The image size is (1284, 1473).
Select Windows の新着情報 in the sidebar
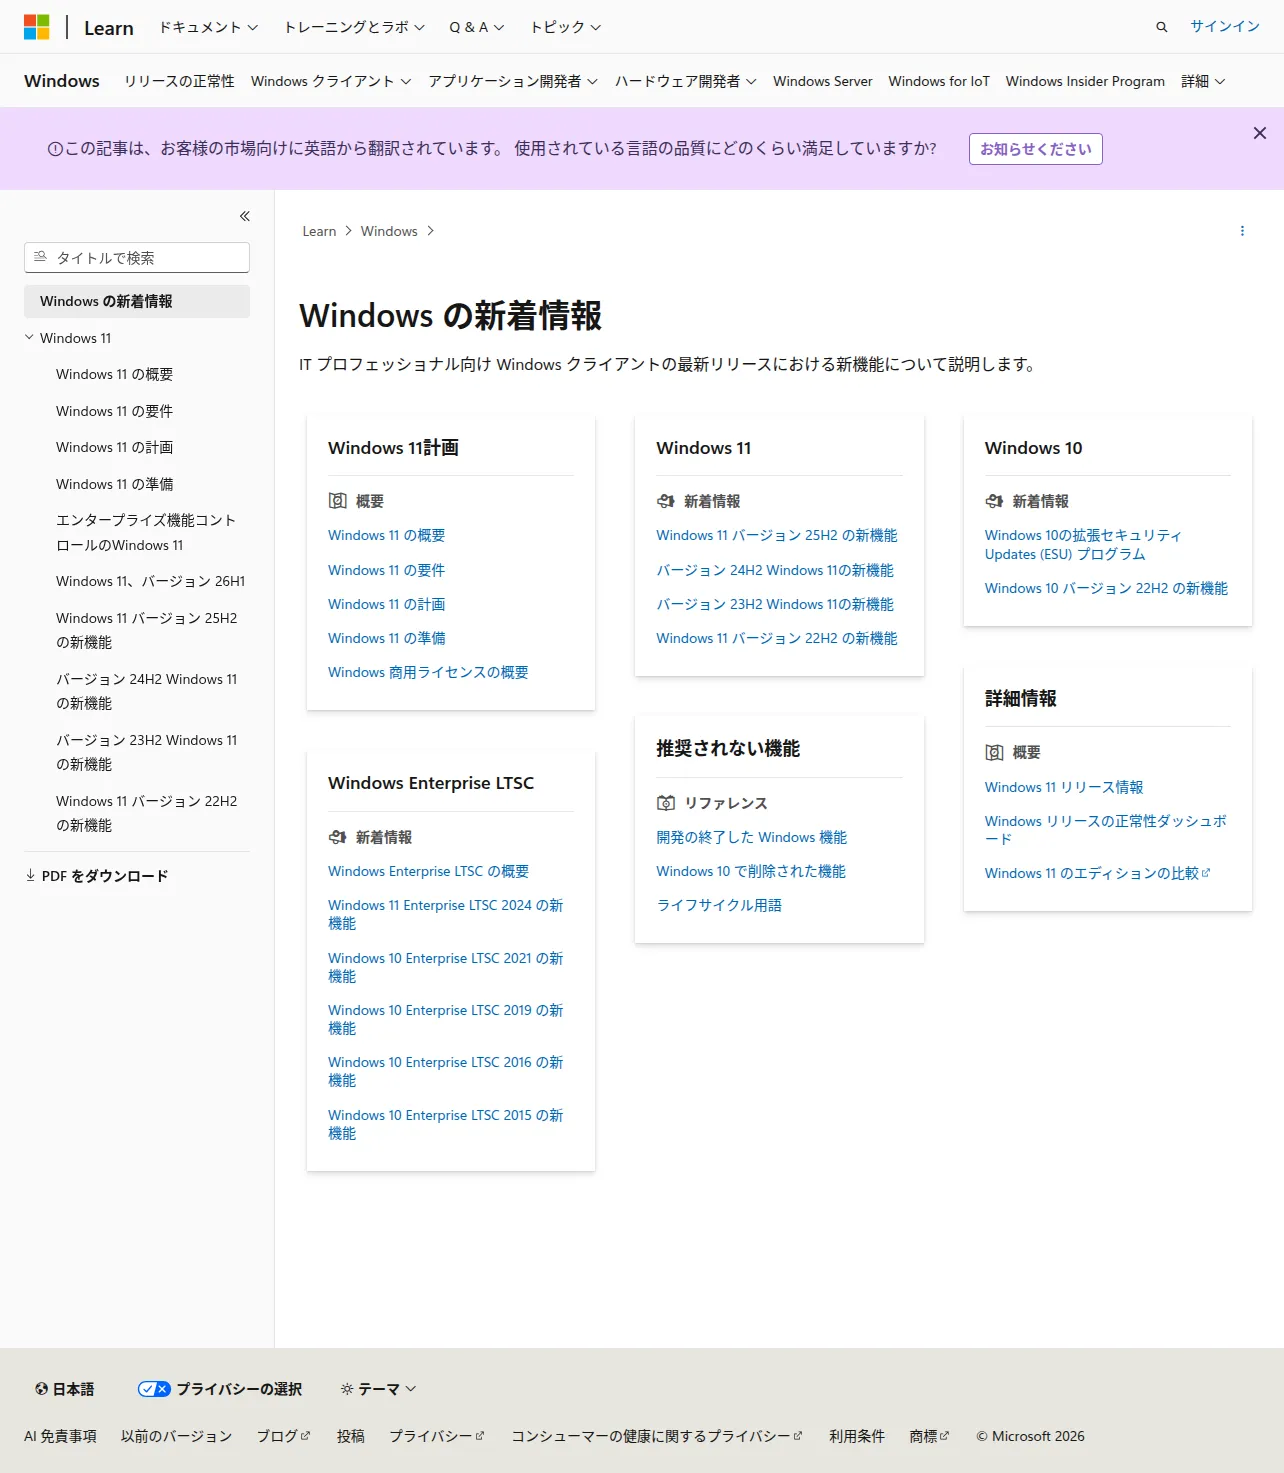pos(137,301)
